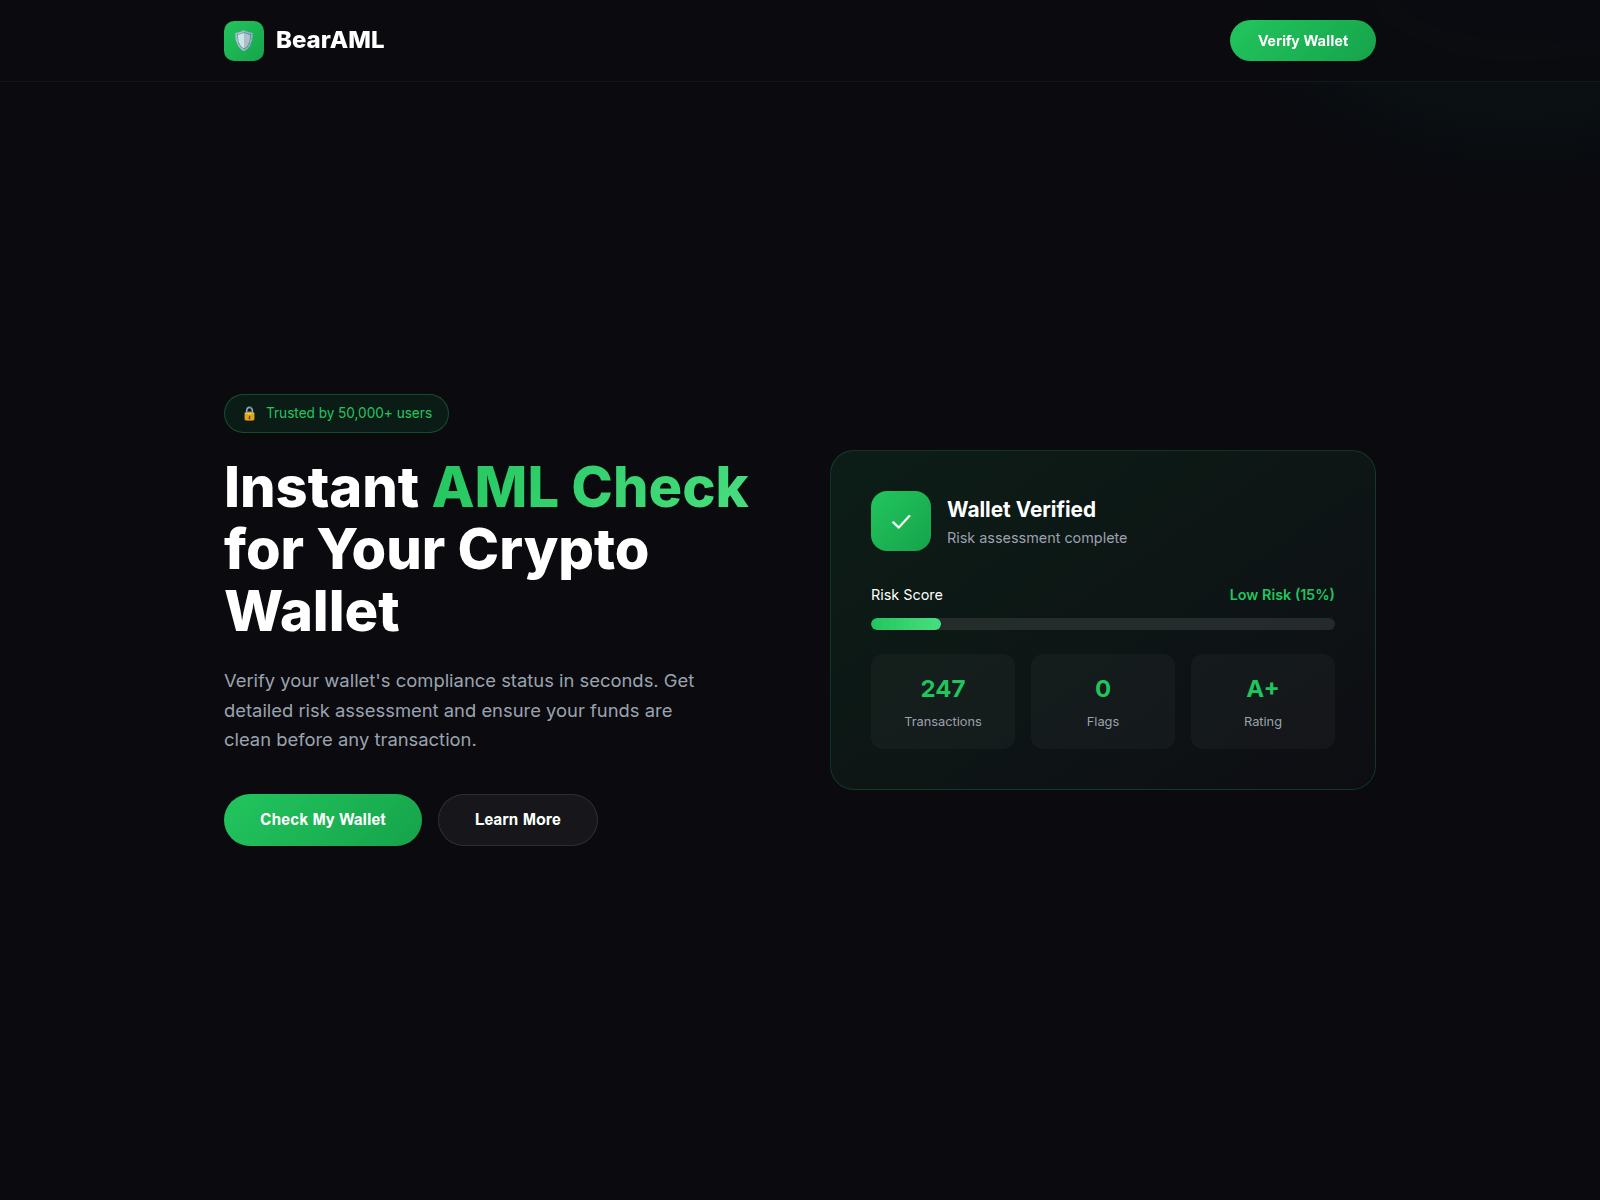
Task: Click the Risk assessment complete subtitle
Action: pos(1037,538)
